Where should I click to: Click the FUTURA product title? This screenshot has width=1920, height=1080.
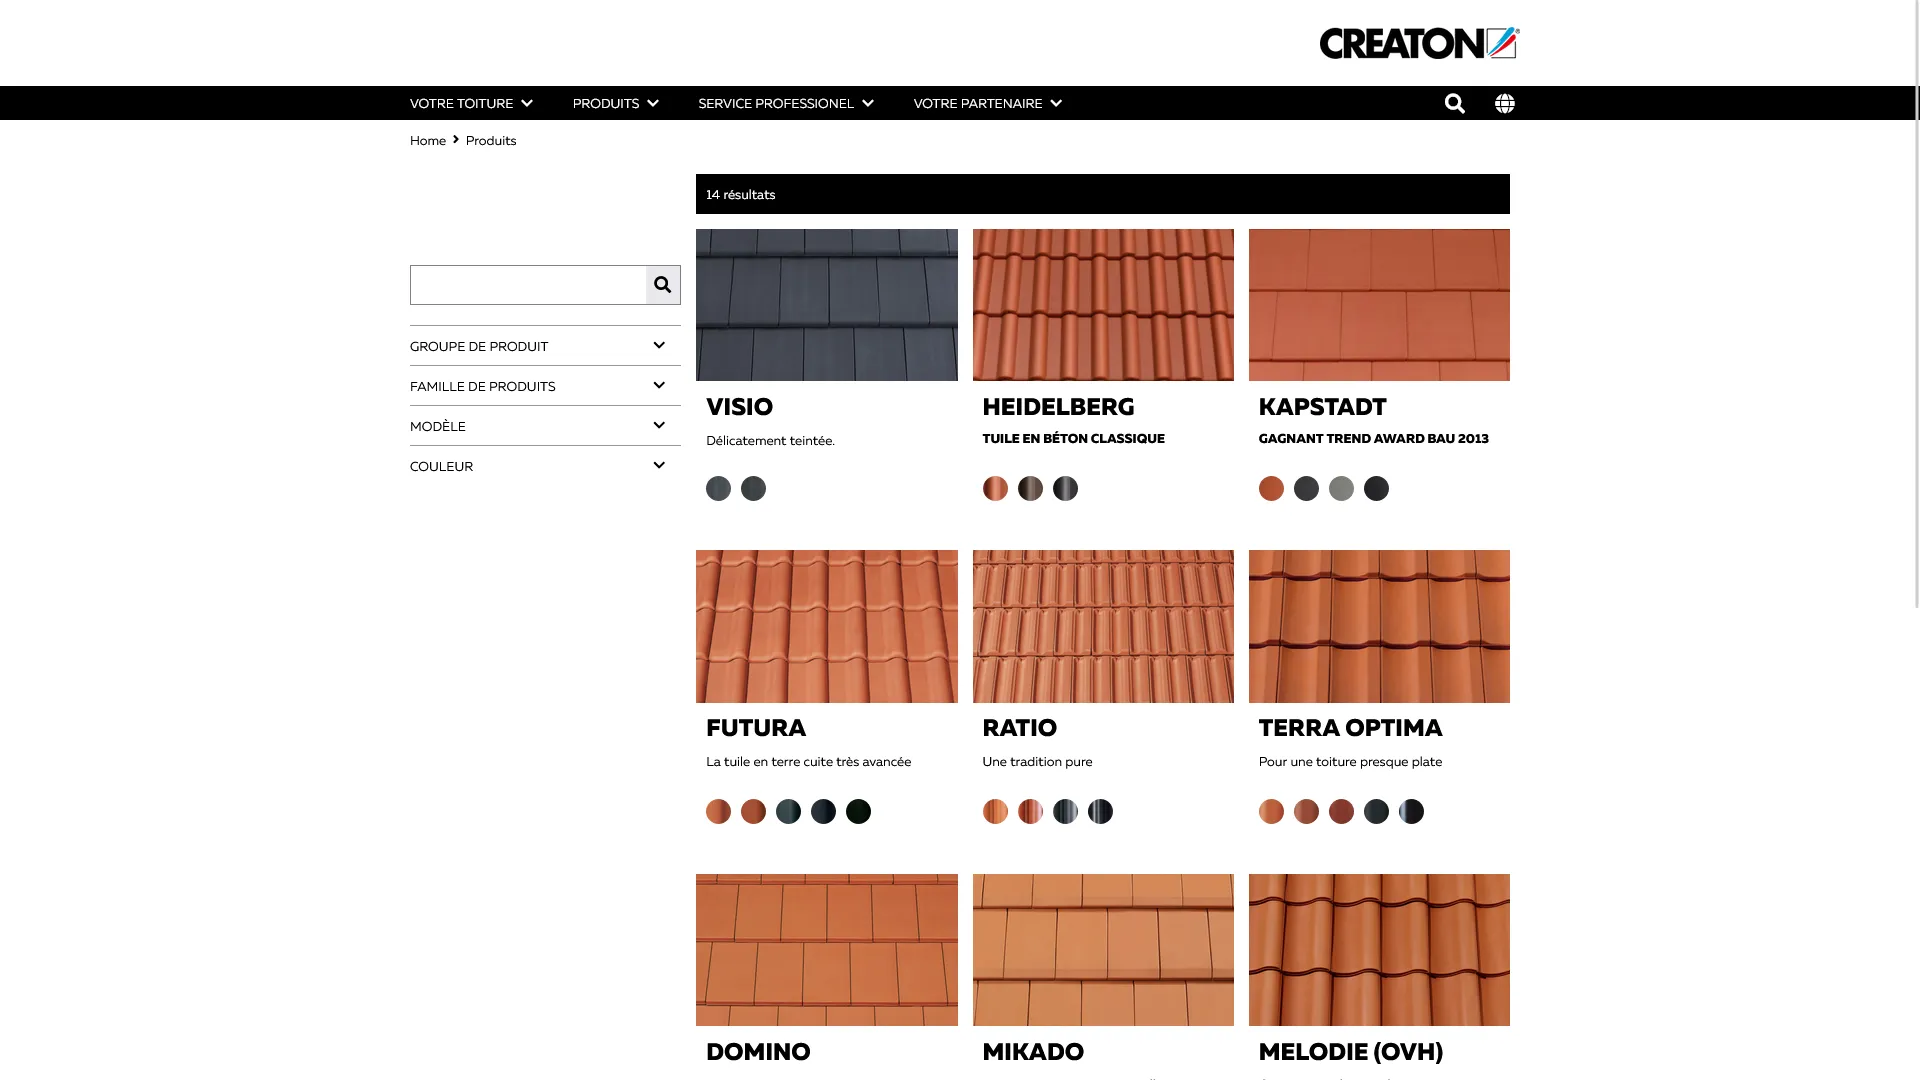click(x=755, y=728)
